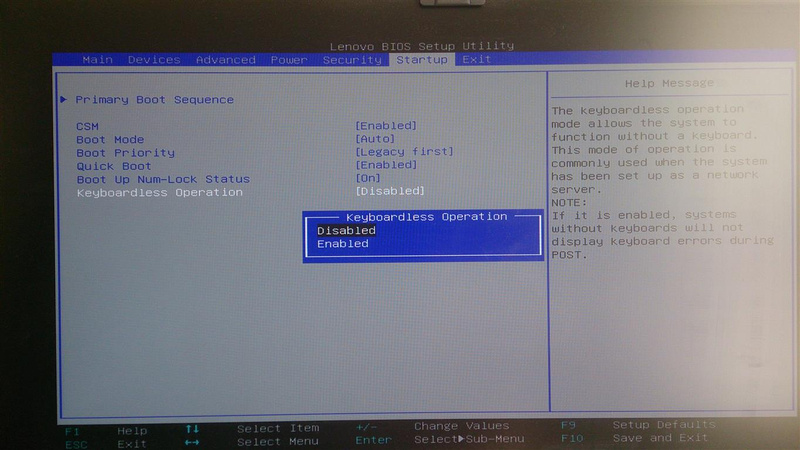Choose Disabled in Keyboardless Operation popup
The height and width of the screenshot is (450, 800).
click(346, 231)
